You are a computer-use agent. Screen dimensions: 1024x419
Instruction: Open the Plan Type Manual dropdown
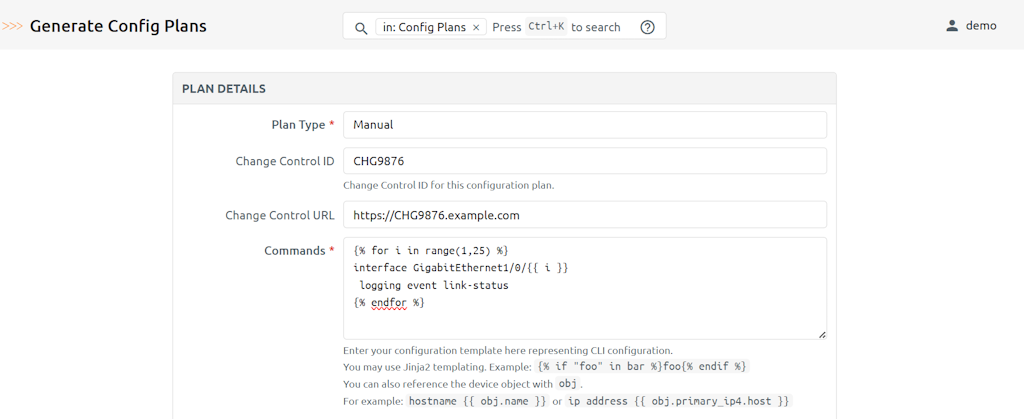[584, 125]
